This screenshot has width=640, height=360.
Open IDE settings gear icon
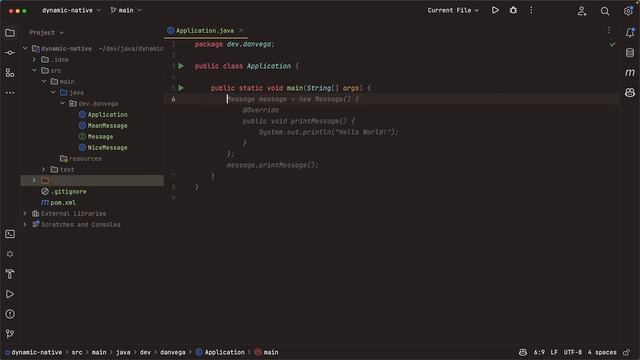(x=628, y=11)
